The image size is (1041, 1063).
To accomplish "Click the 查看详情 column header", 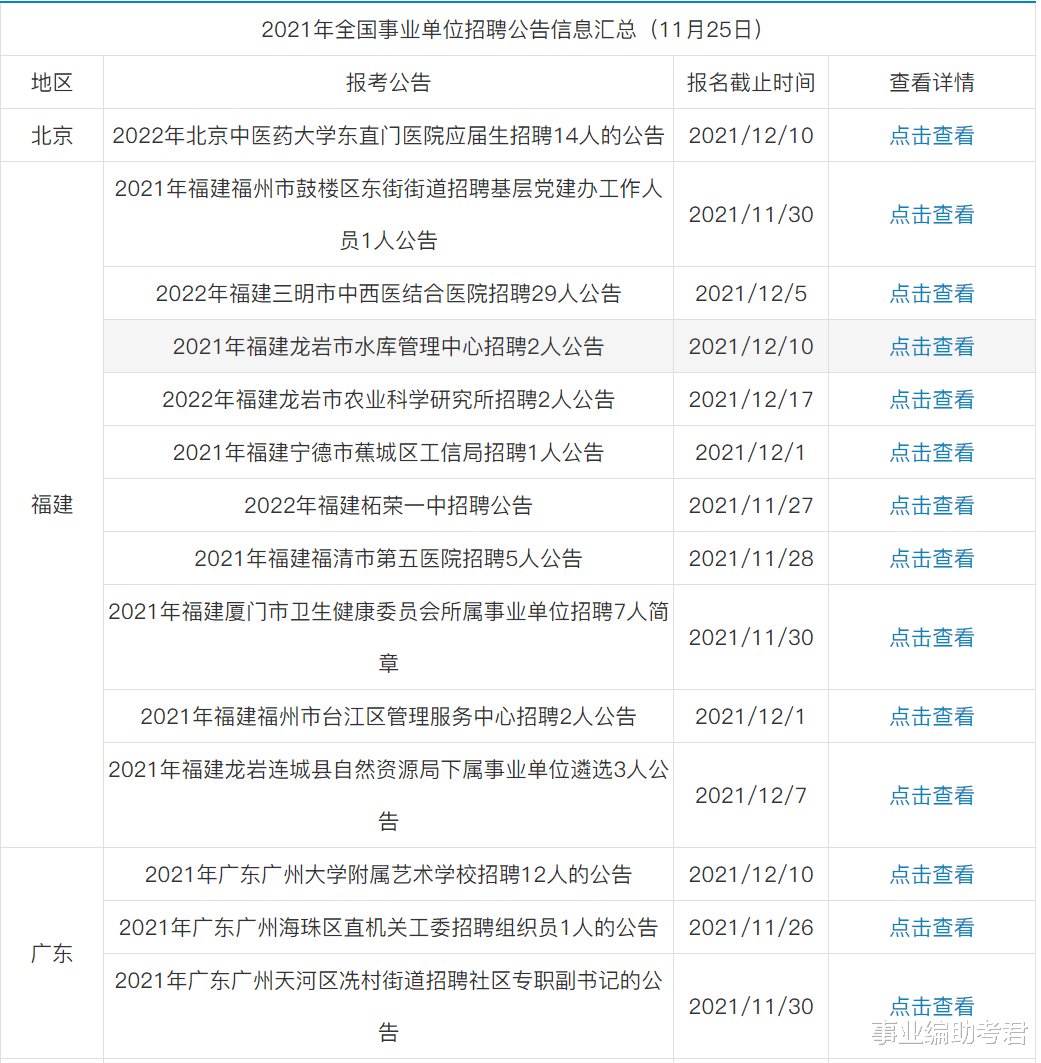I will (931, 83).
